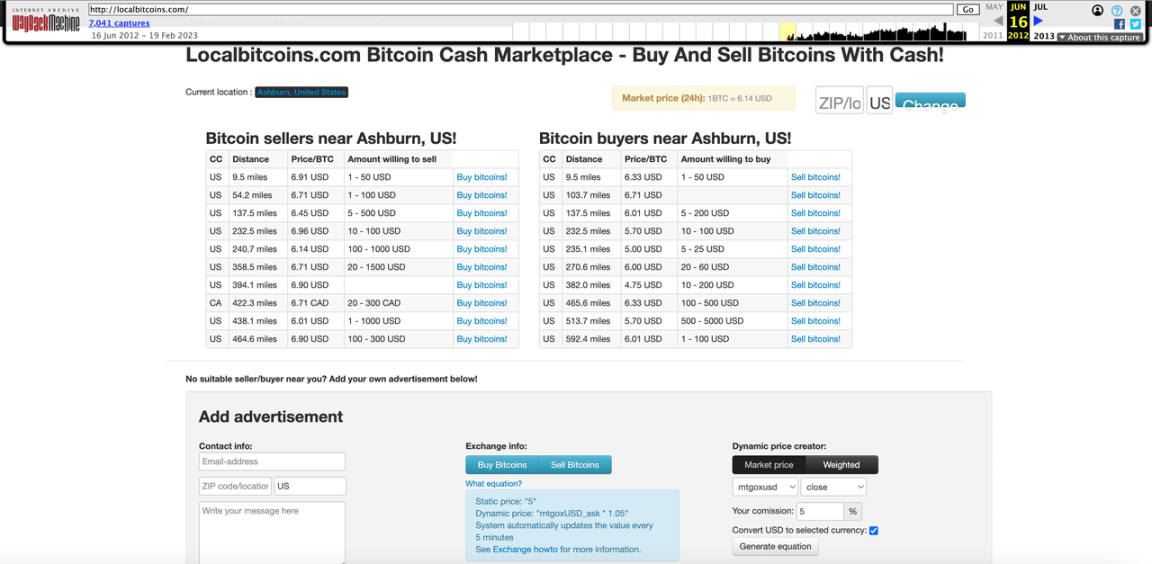Viewport: 1152px width, 564px height.
Task: Toggle Convert USD to selected currency checkbox
Action: click(873, 530)
